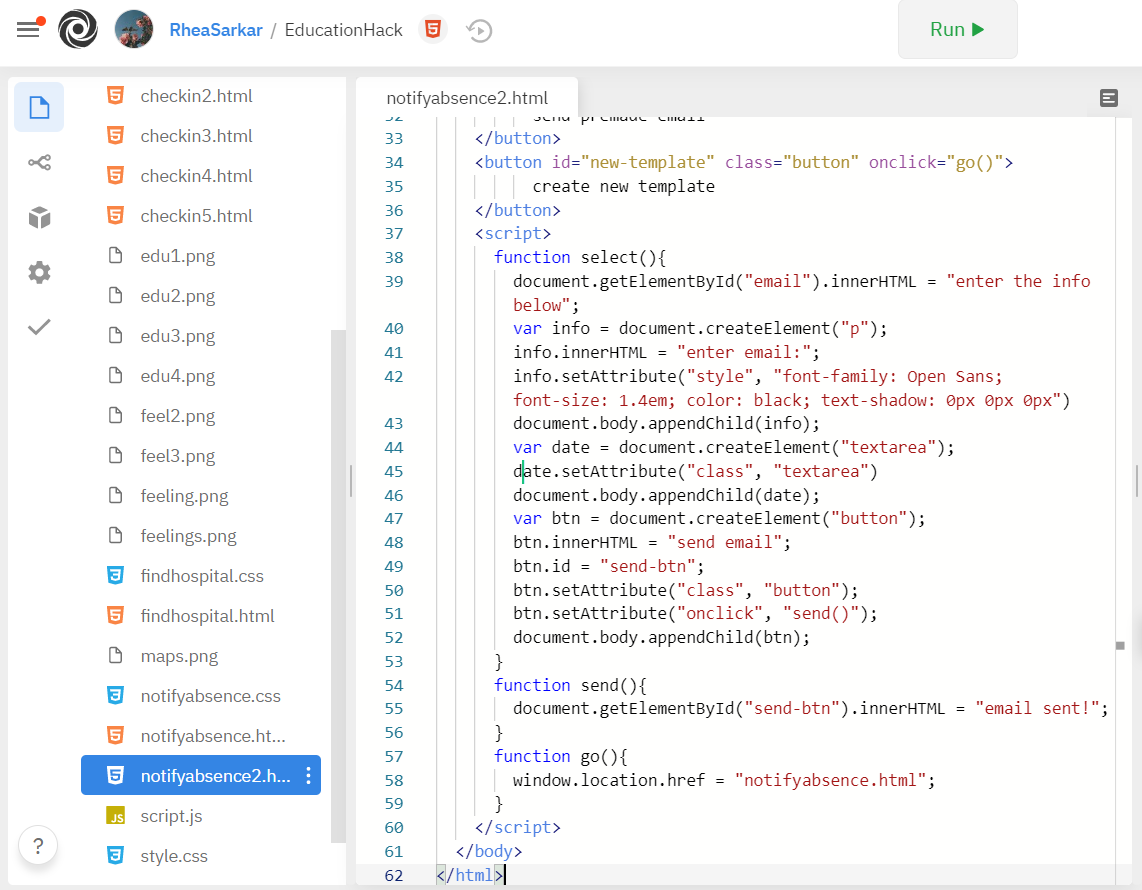Click "notifyabsence.html" string on line 58
Screen dimensions: 1142x890
[830, 780]
